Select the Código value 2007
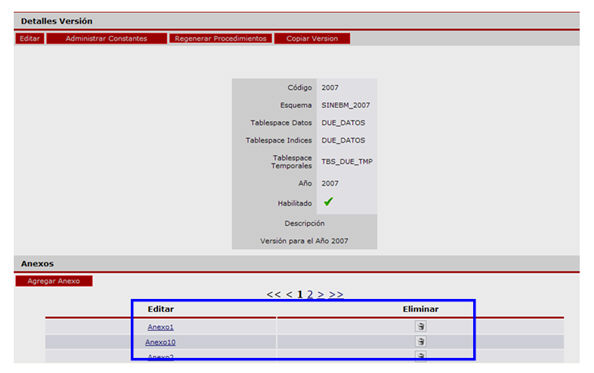The width and height of the screenshot is (594, 373). (330, 87)
